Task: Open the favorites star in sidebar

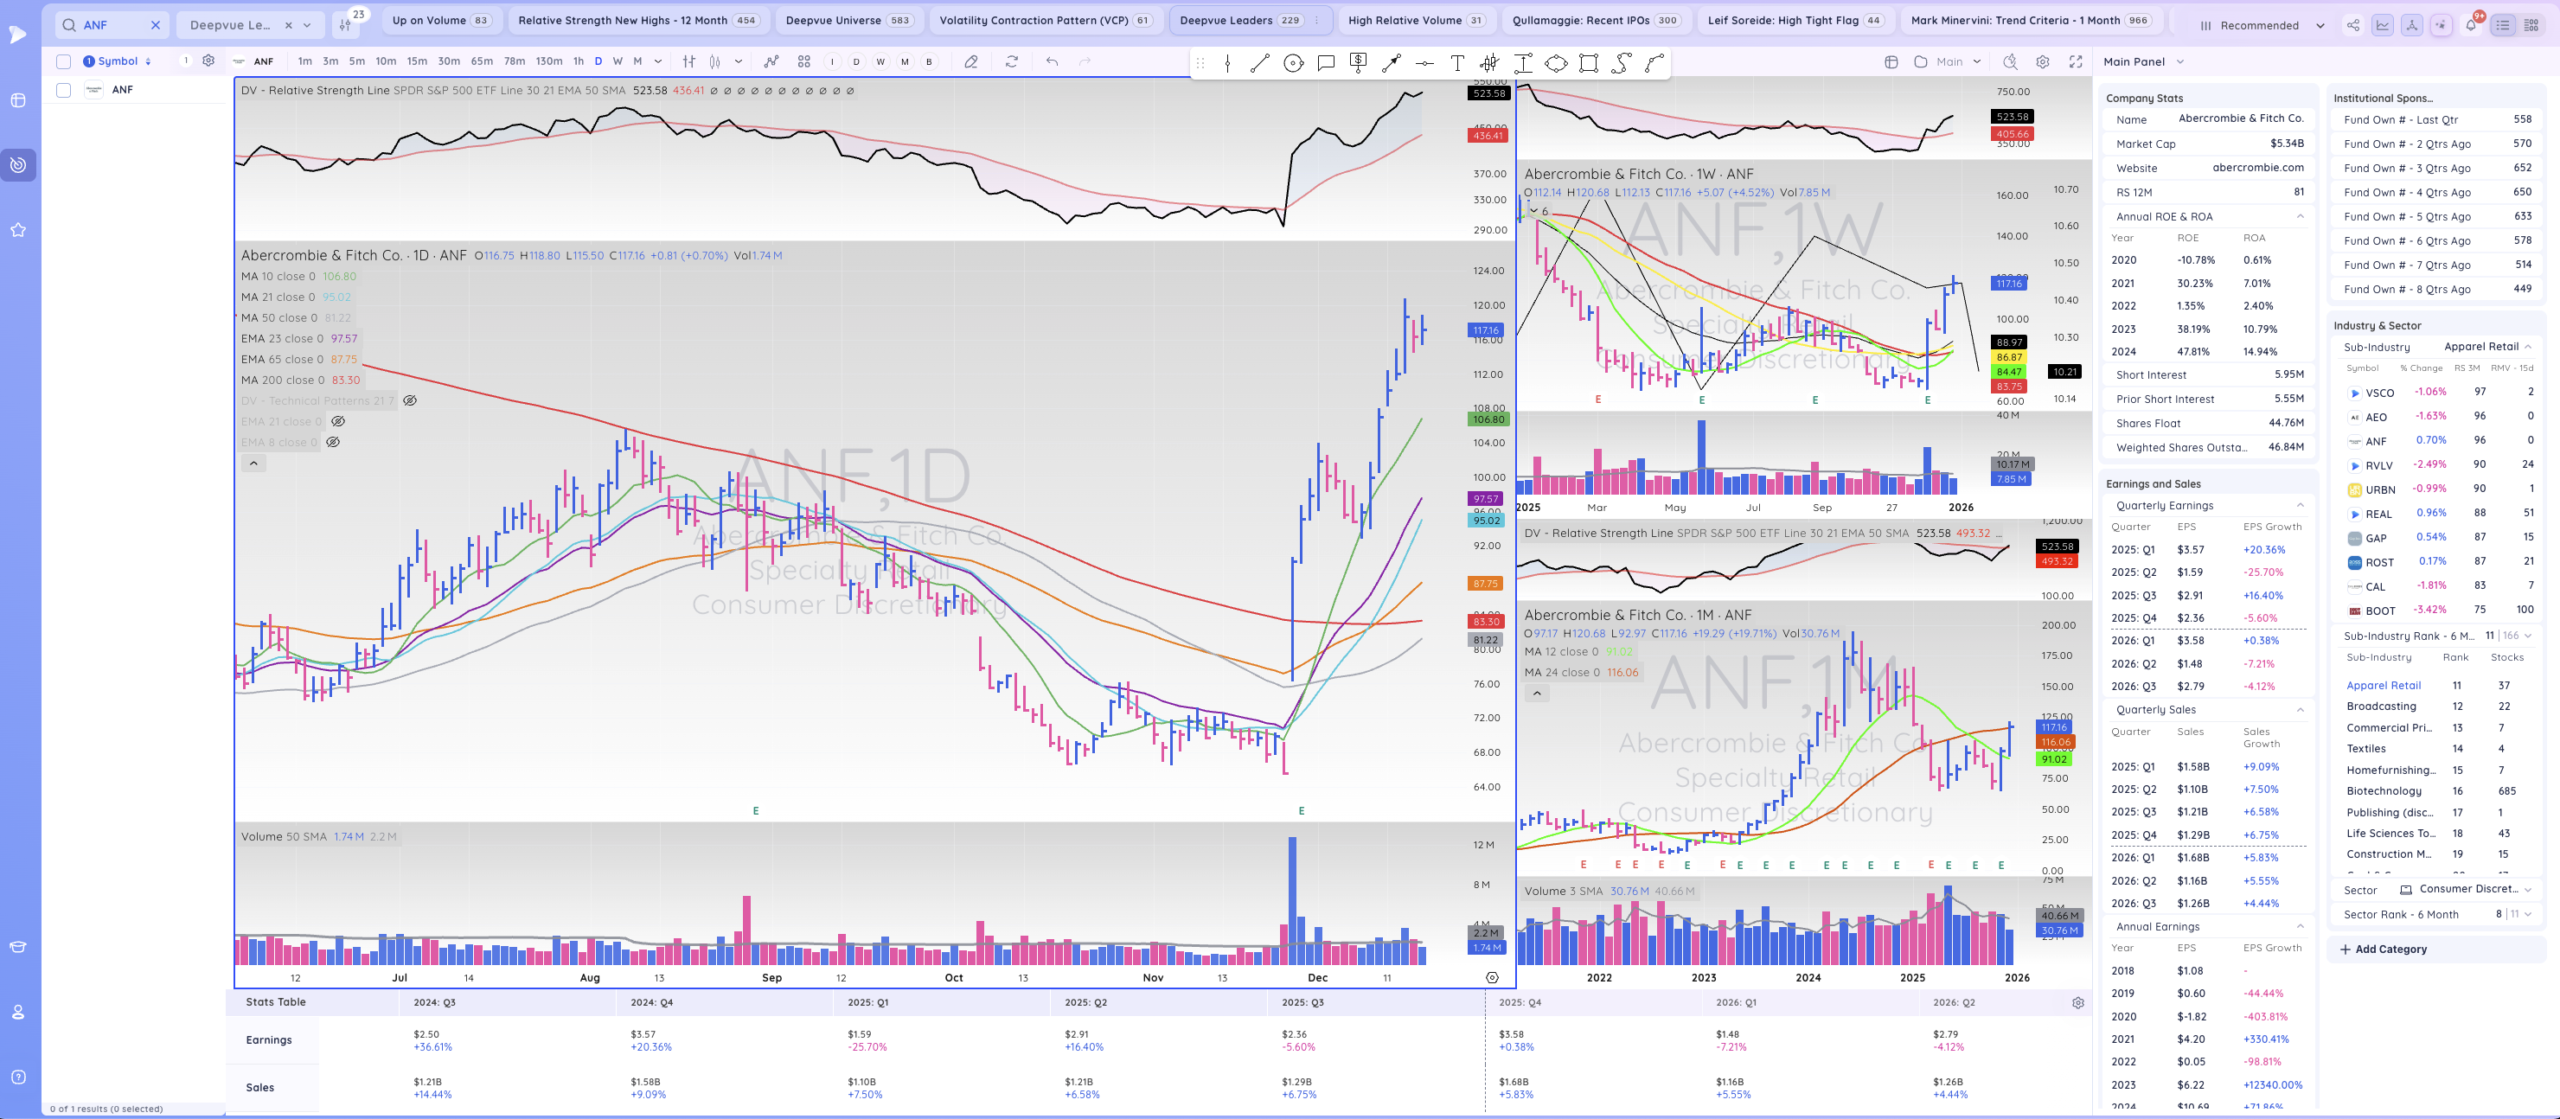Action: (18, 230)
